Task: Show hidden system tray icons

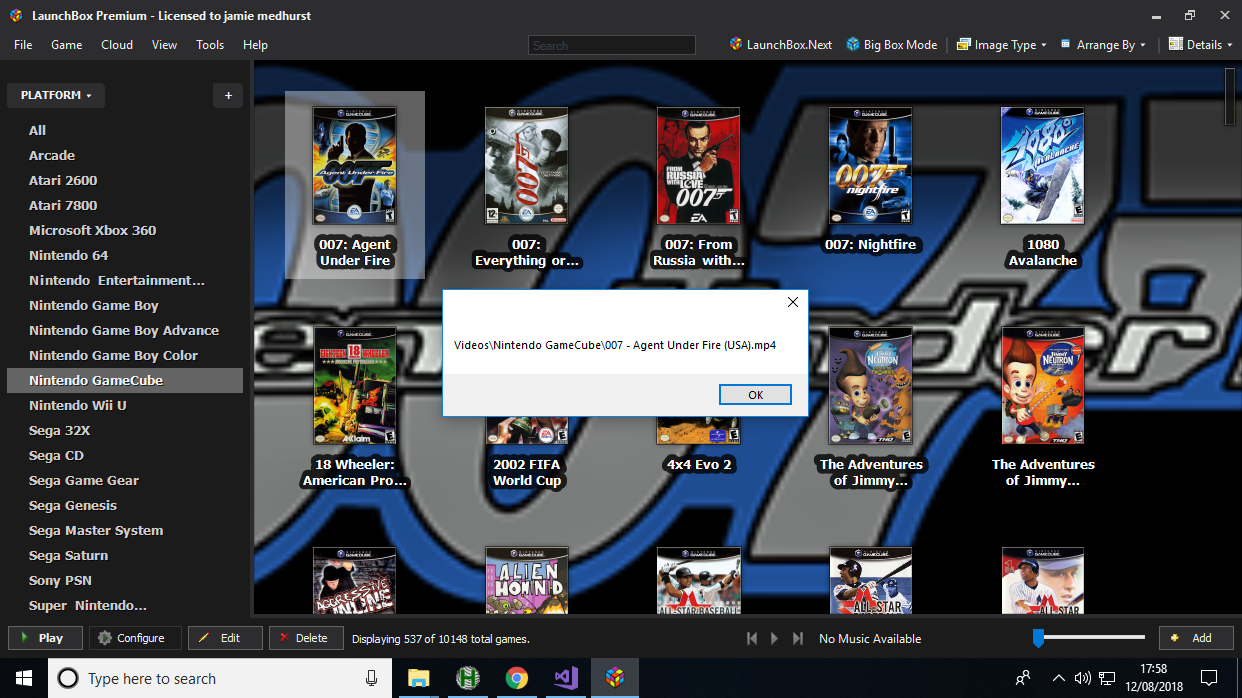Action: 1059,678
